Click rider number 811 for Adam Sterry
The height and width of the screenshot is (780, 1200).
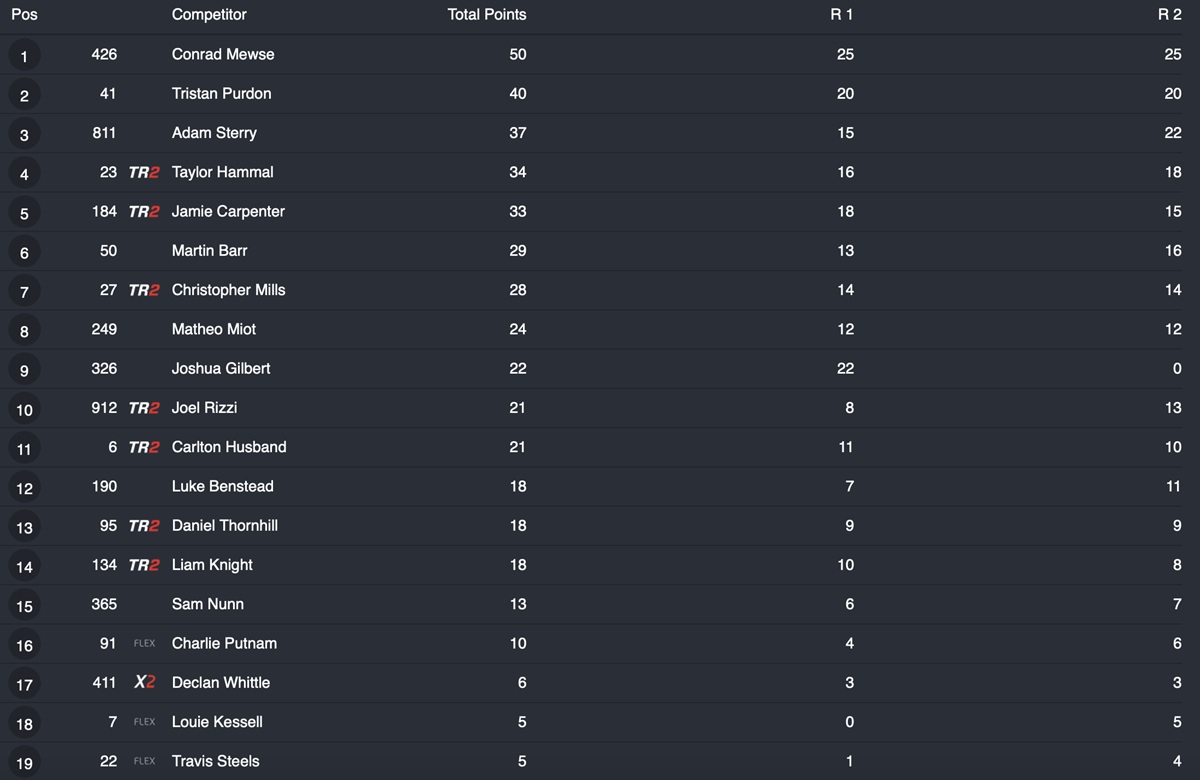(x=104, y=133)
